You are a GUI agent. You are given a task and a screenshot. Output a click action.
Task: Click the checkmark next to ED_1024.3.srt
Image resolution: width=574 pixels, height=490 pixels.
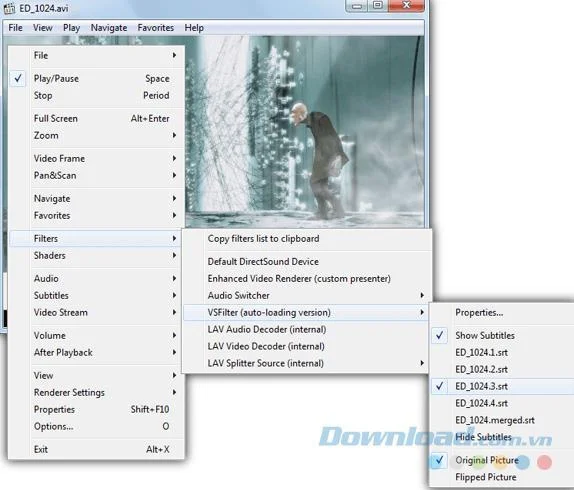(x=440, y=386)
